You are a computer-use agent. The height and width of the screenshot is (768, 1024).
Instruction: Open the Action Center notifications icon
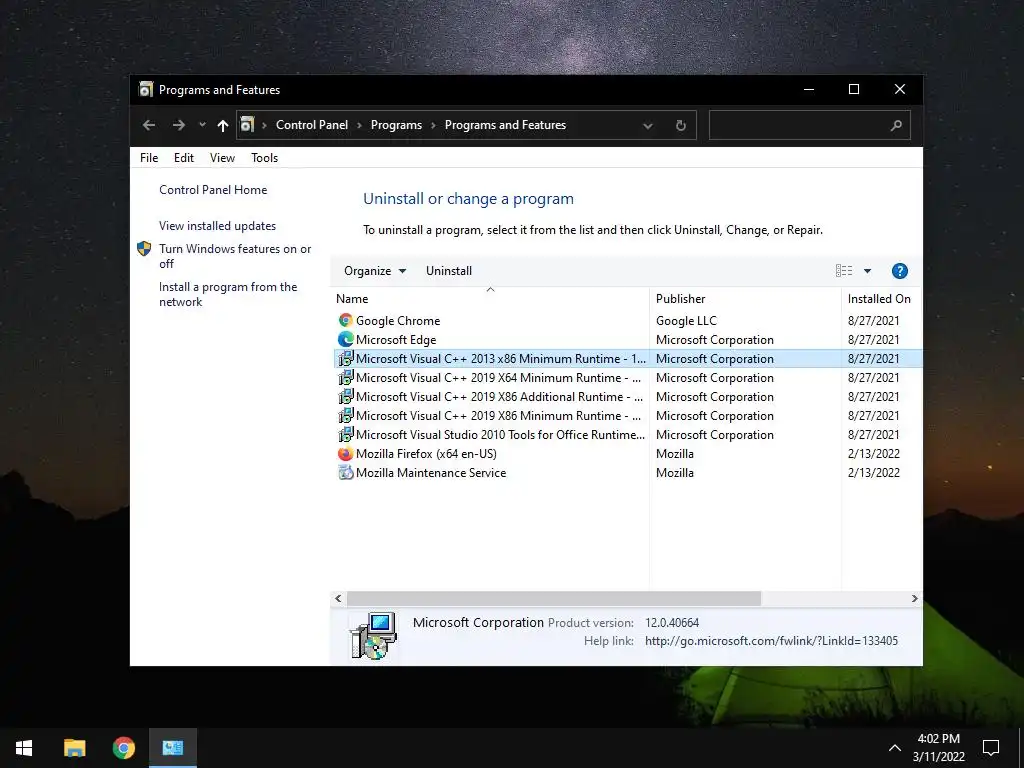click(991, 748)
